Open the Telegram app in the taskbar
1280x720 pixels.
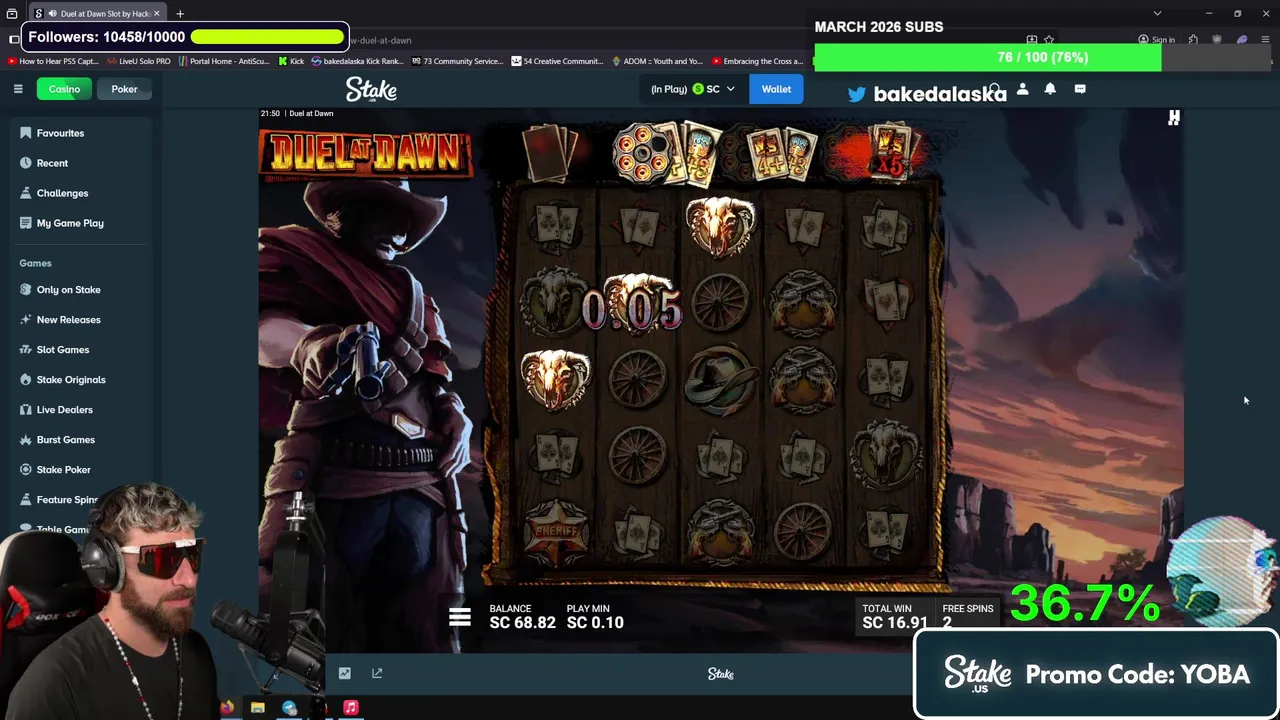coord(289,707)
